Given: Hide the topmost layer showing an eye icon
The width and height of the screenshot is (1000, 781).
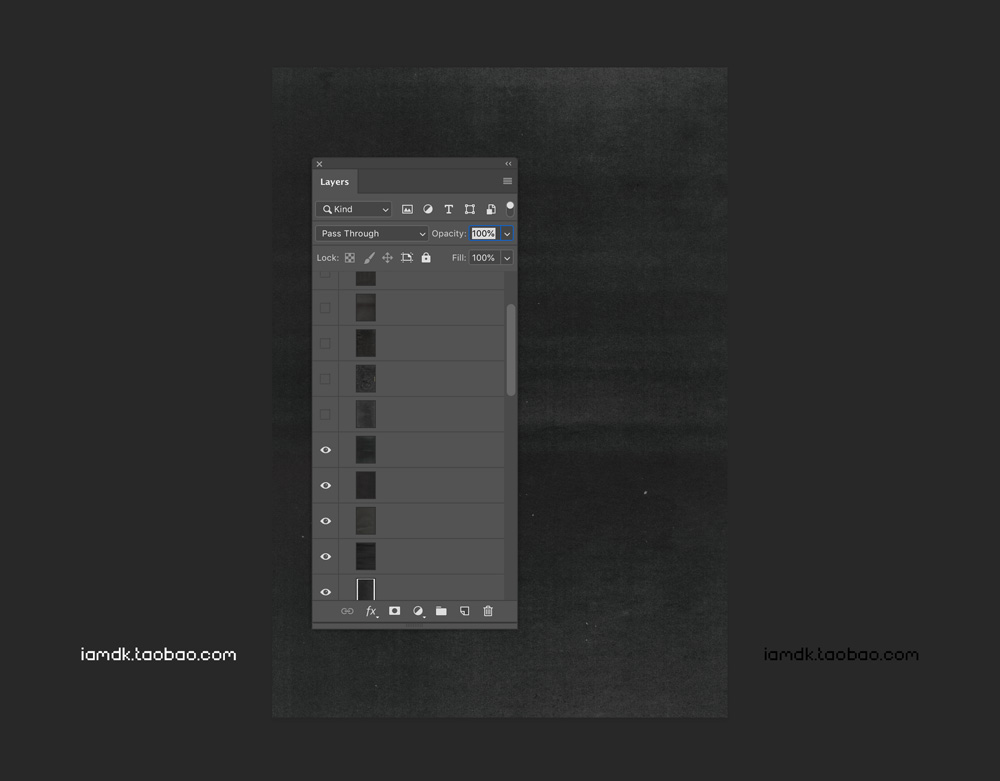Looking at the screenshot, I should coord(325,449).
